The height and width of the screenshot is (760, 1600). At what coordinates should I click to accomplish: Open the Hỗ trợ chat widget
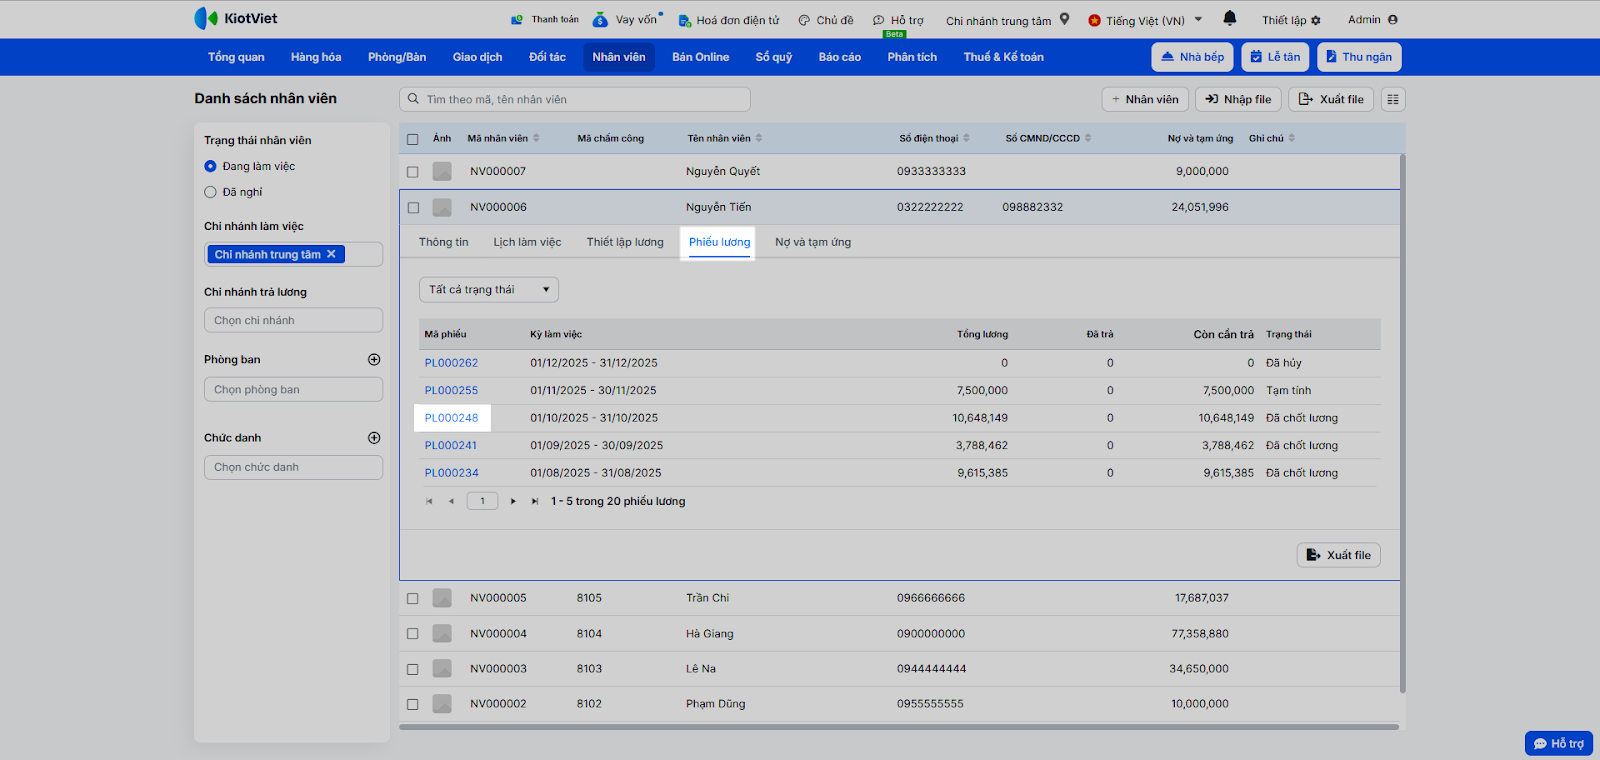[x=1558, y=743]
